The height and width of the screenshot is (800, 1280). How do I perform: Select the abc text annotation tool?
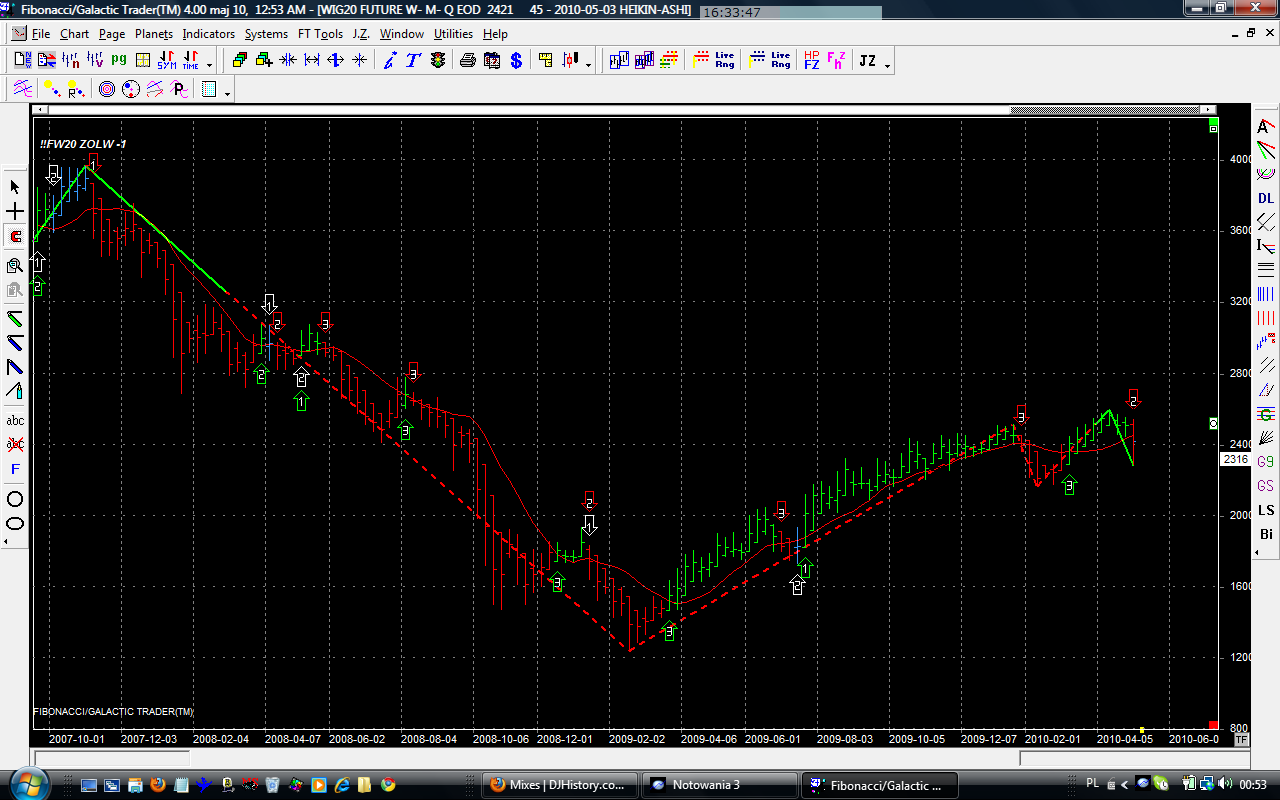click(15, 421)
